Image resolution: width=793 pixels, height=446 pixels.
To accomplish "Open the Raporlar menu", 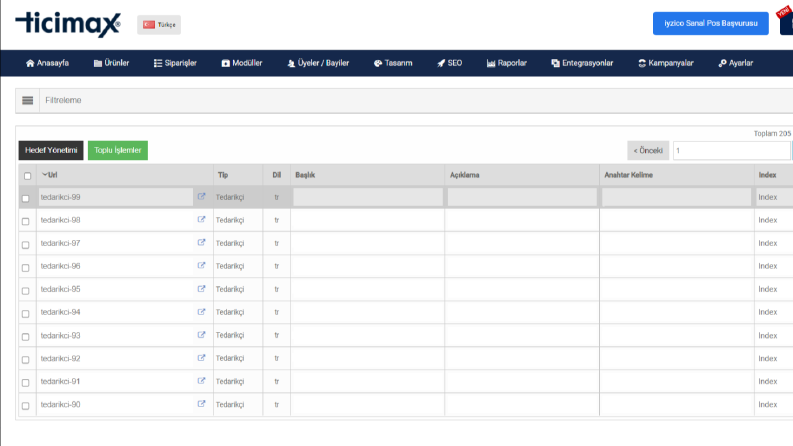I will click(507, 63).
